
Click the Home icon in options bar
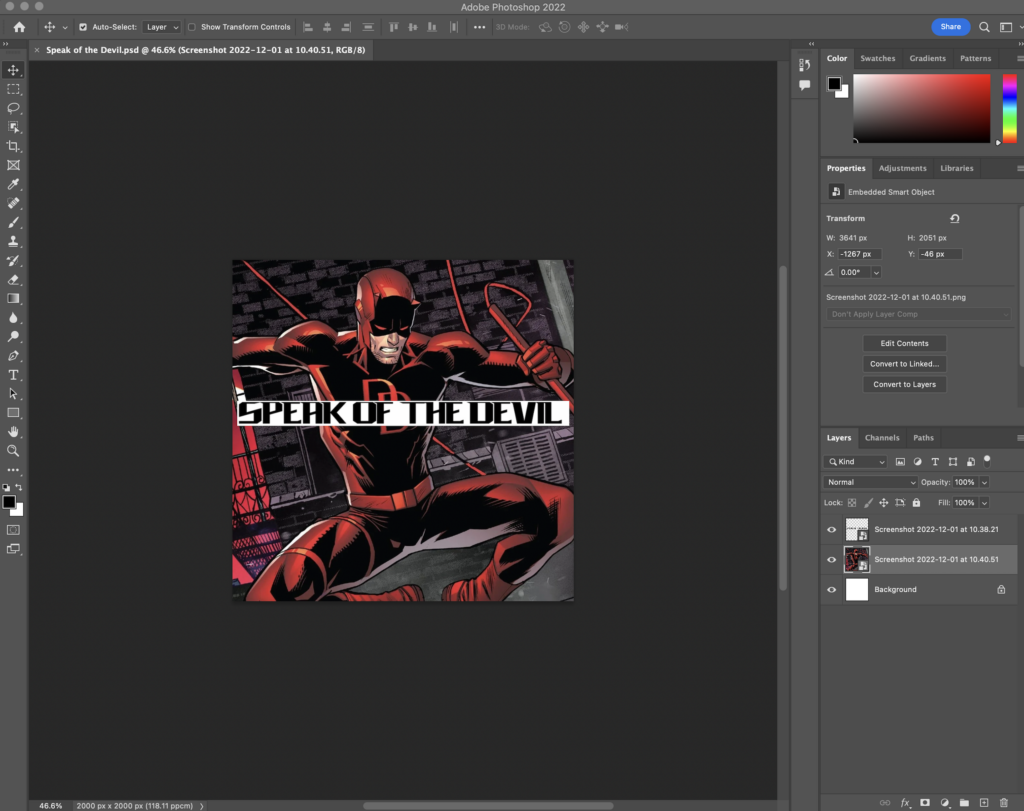[x=19, y=27]
